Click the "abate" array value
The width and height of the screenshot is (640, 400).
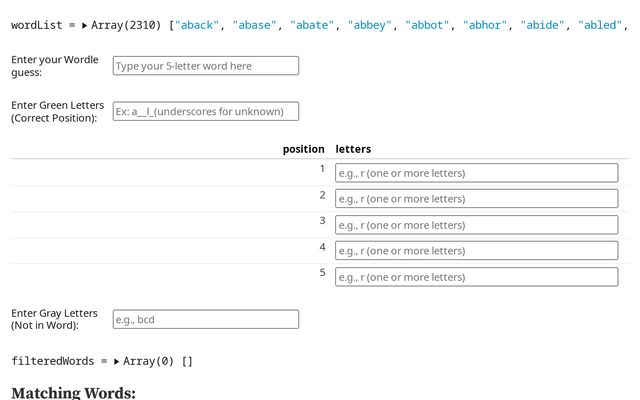coord(312,25)
